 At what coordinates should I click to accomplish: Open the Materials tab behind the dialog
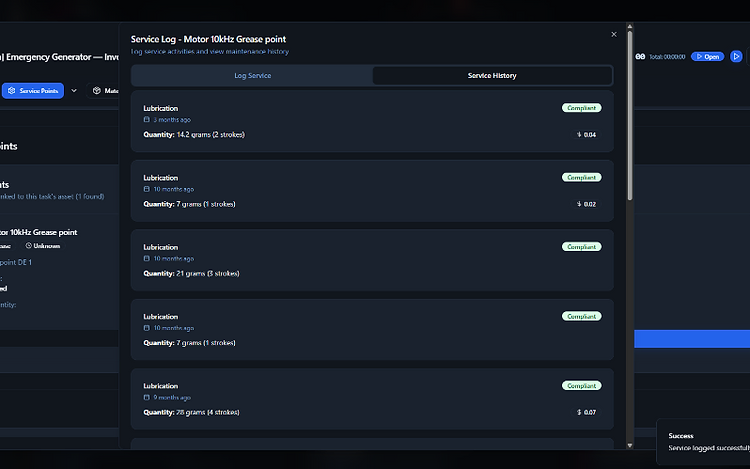tap(104, 90)
